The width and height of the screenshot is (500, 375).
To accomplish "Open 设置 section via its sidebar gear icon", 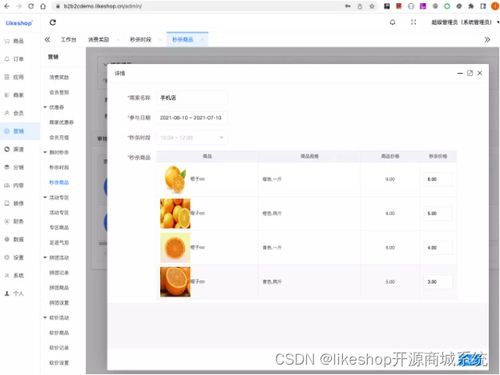I will click(x=7, y=257).
